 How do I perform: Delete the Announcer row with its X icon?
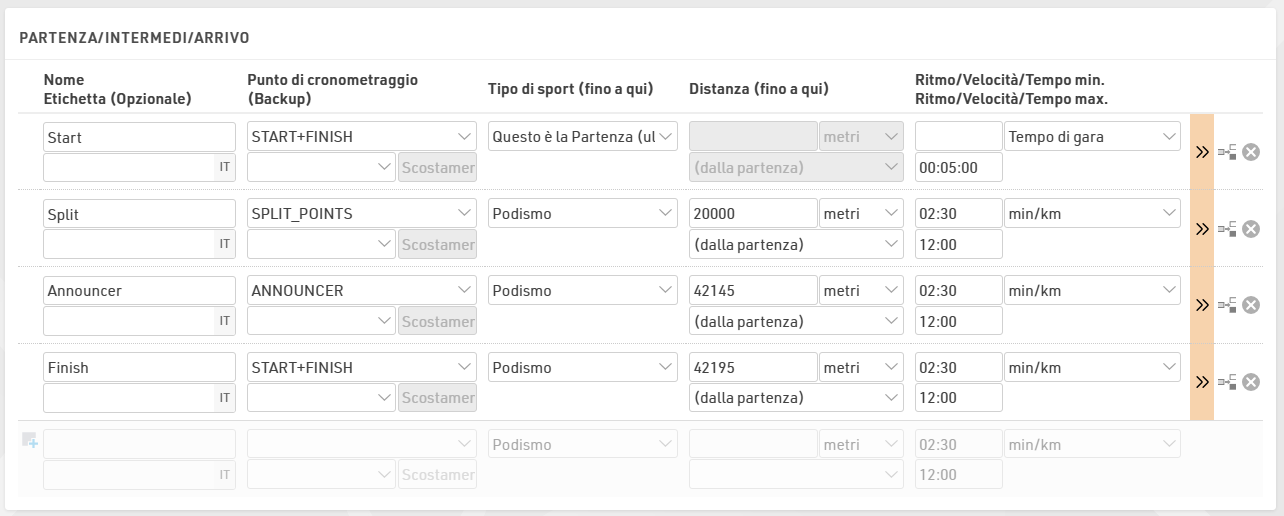[1250, 305]
